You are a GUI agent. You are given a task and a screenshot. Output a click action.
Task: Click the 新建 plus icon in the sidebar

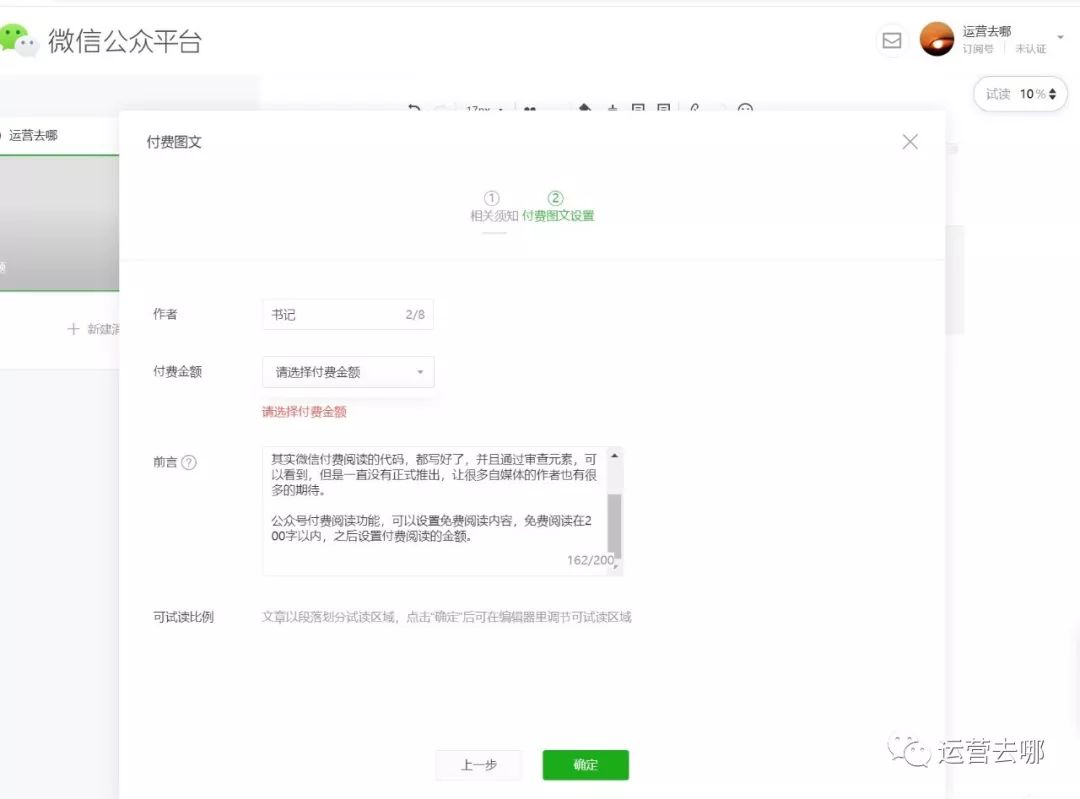(x=73, y=329)
